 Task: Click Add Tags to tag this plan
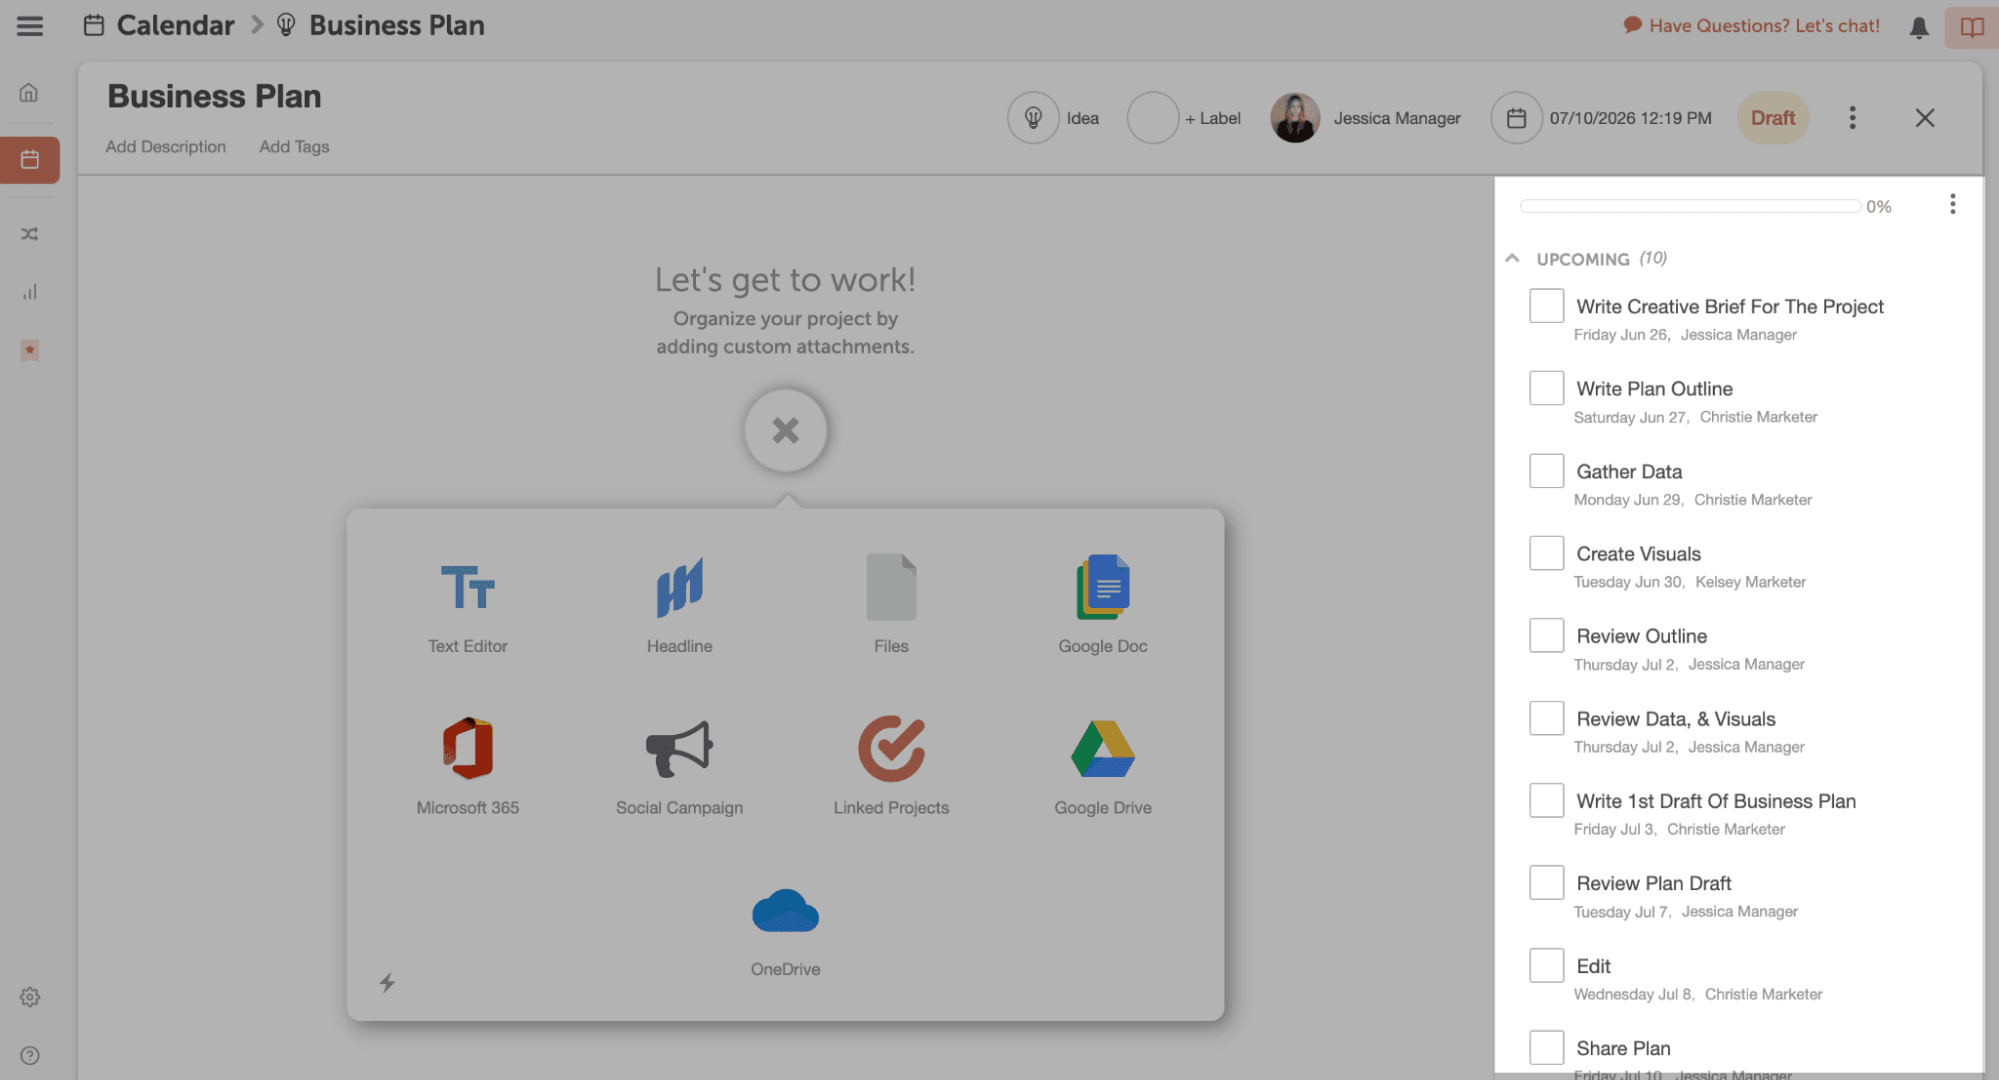[293, 145]
